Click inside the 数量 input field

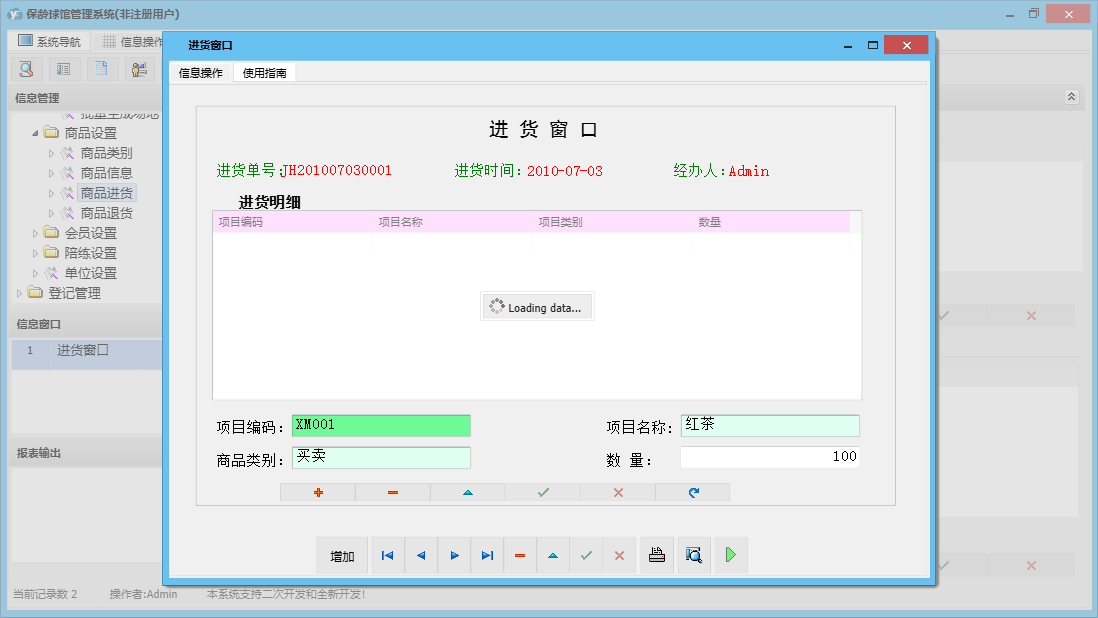pos(770,456)
